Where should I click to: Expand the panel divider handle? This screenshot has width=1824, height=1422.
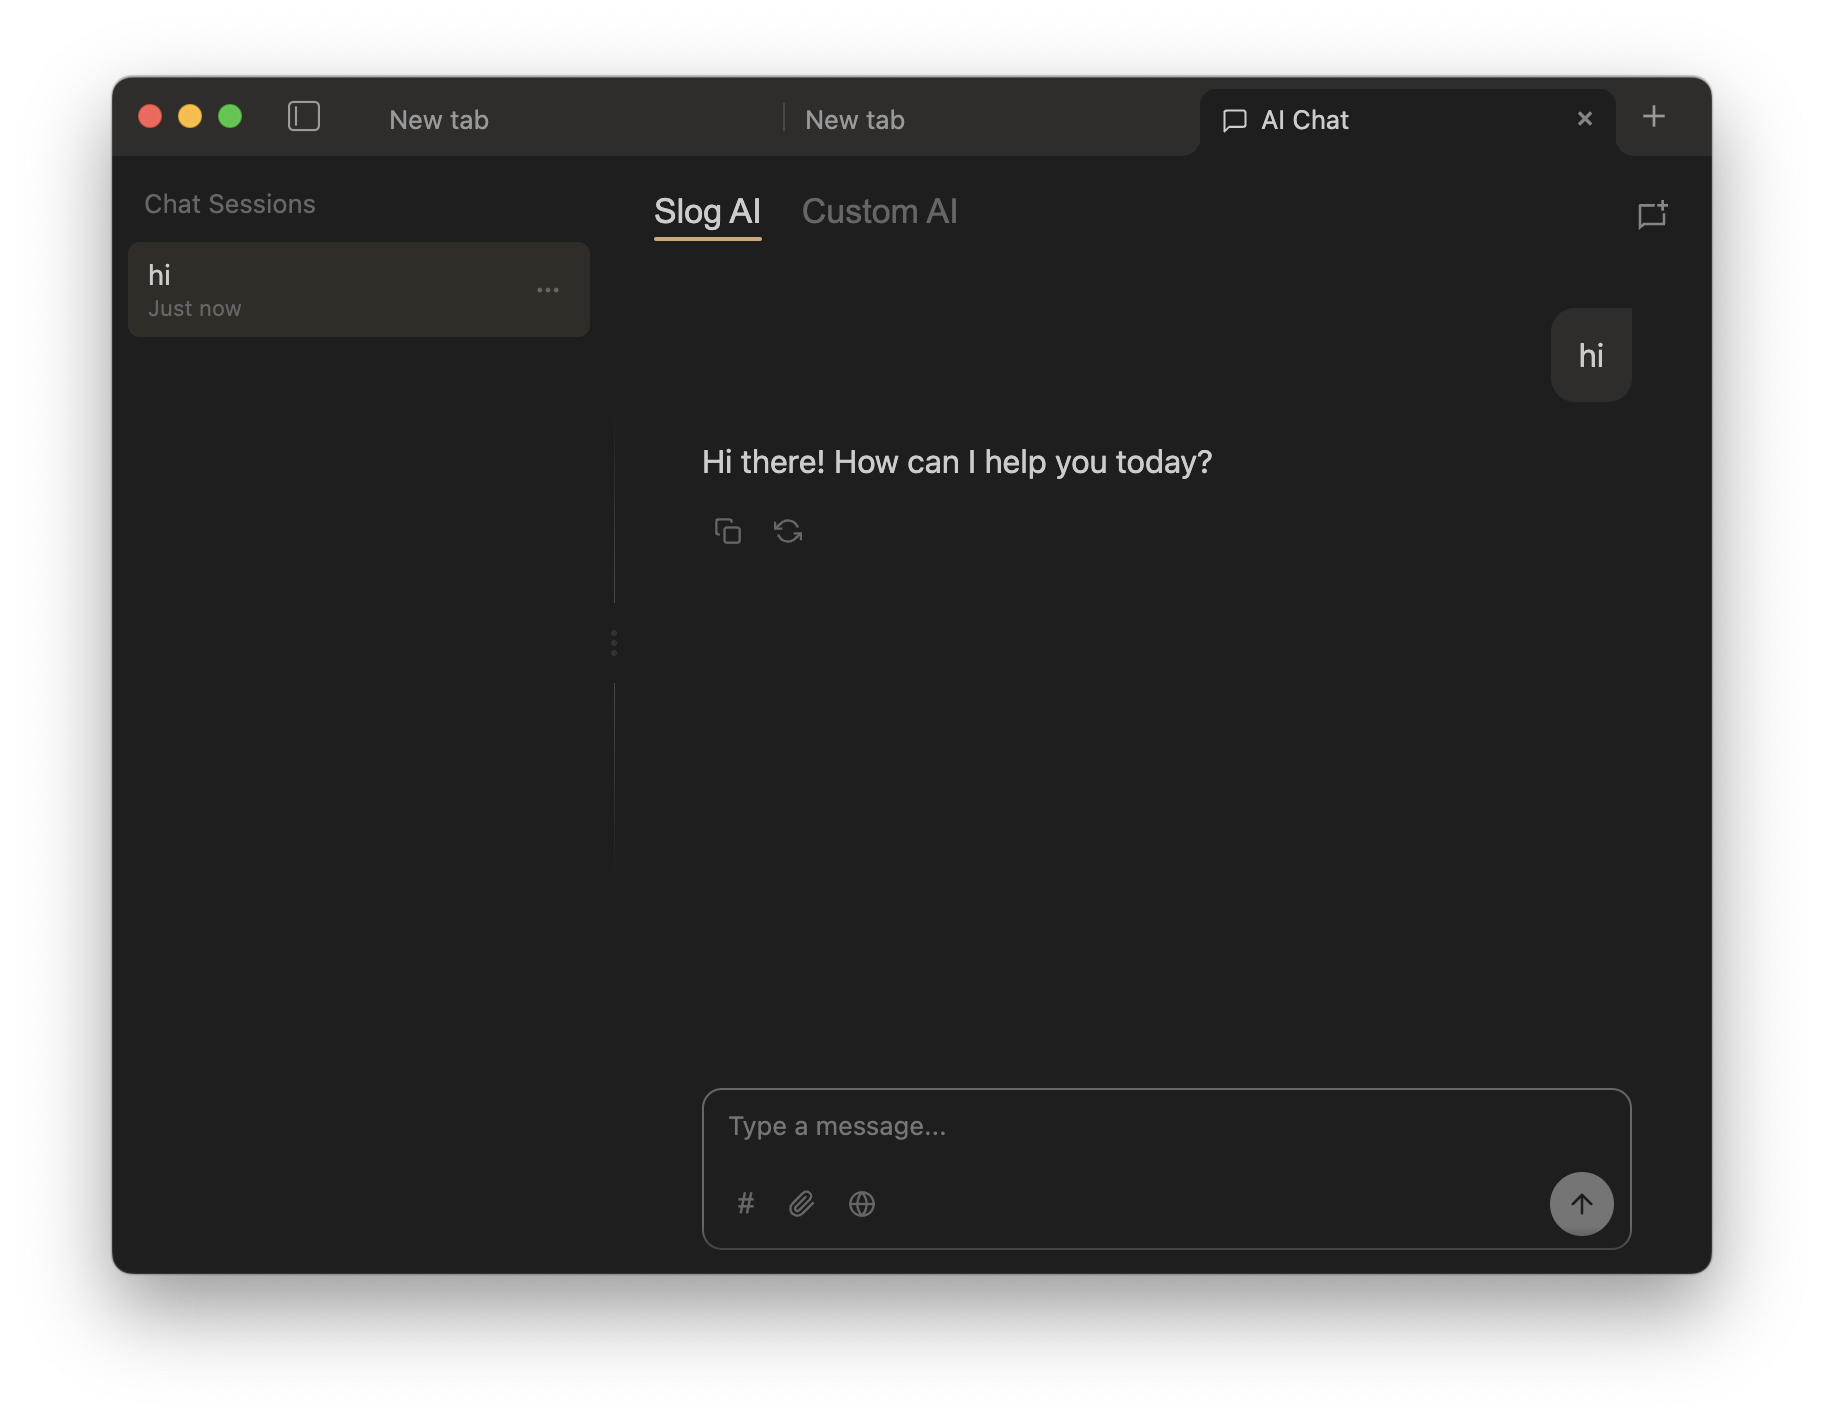pos(614,642)
